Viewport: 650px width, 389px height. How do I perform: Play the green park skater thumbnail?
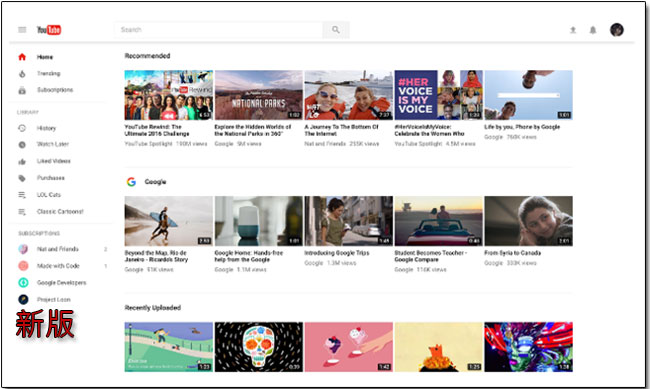tap(169, 347)
